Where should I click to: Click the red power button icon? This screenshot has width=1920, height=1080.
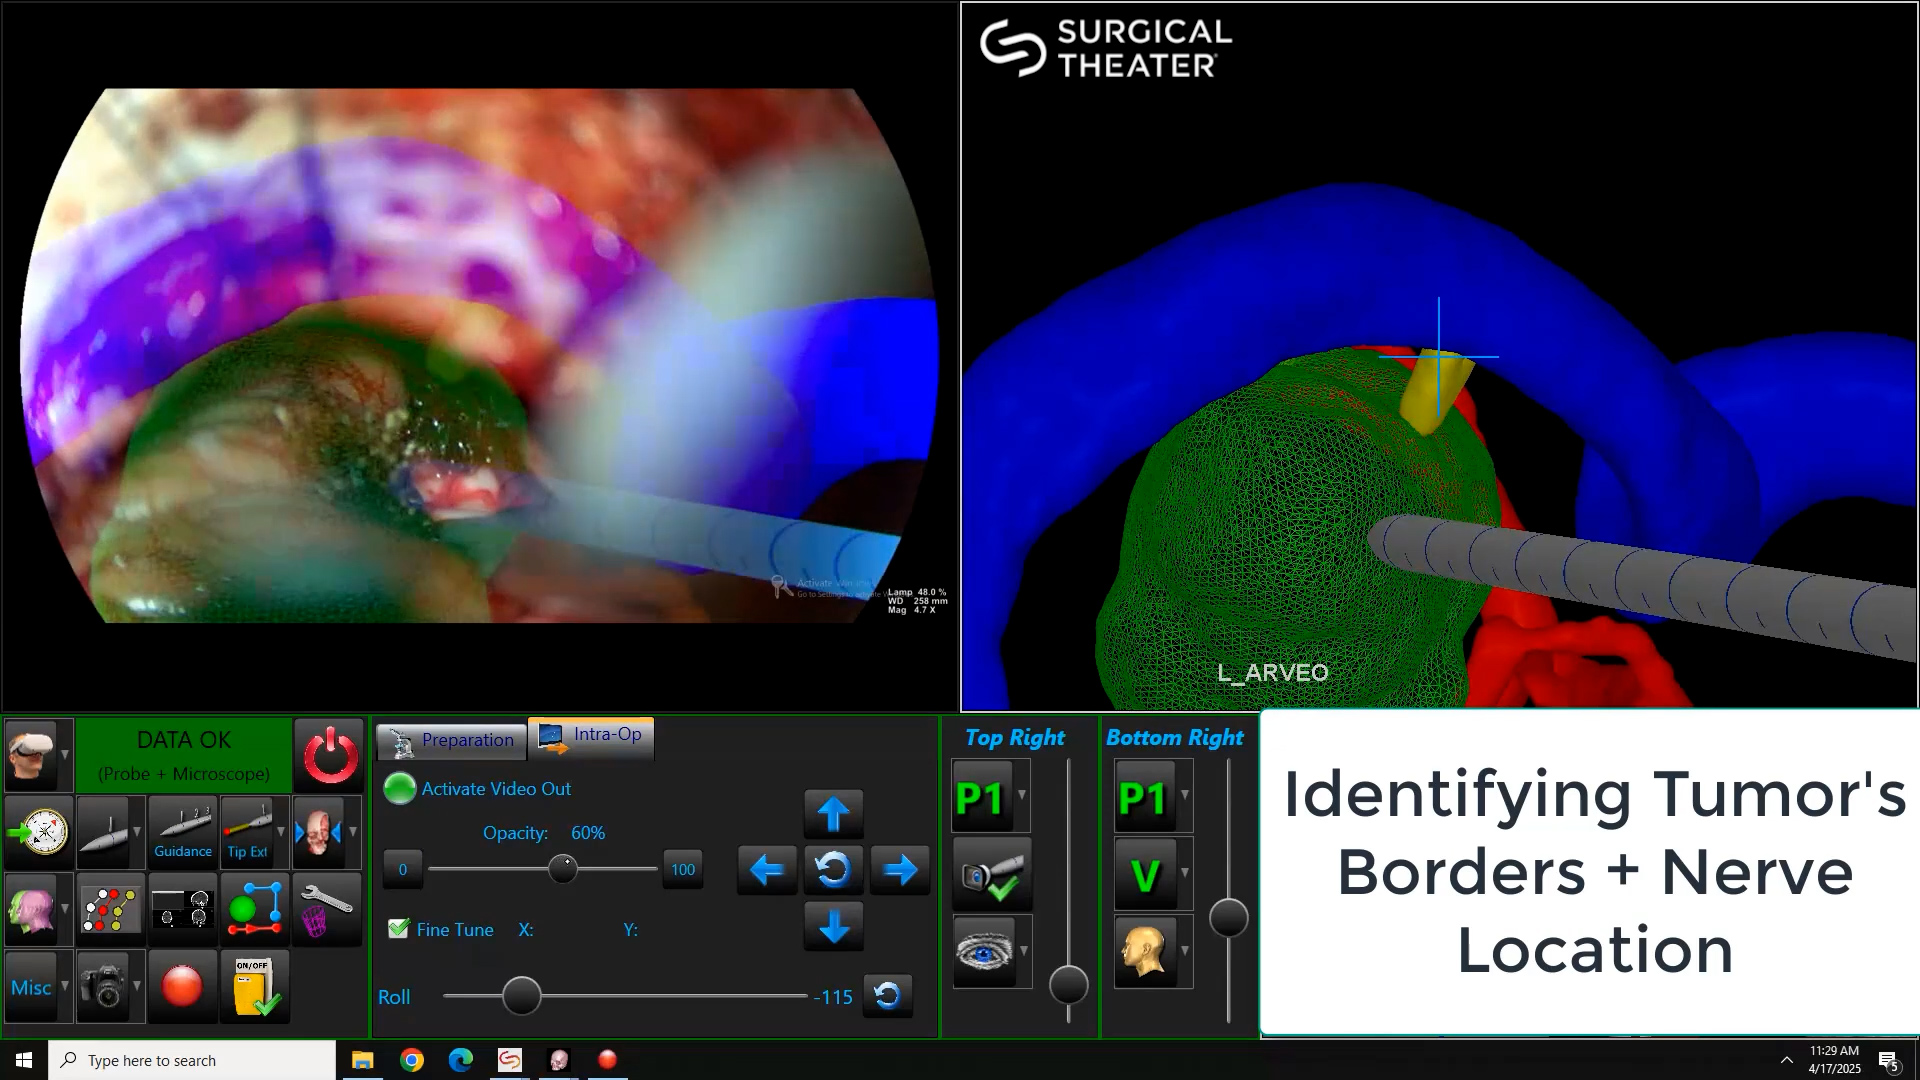[330, 756]
